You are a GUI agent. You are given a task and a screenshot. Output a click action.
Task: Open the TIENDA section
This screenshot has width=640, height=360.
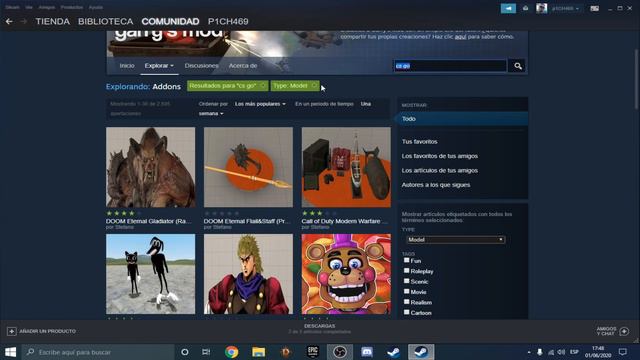pyautogui.click(x=52, y=21)
